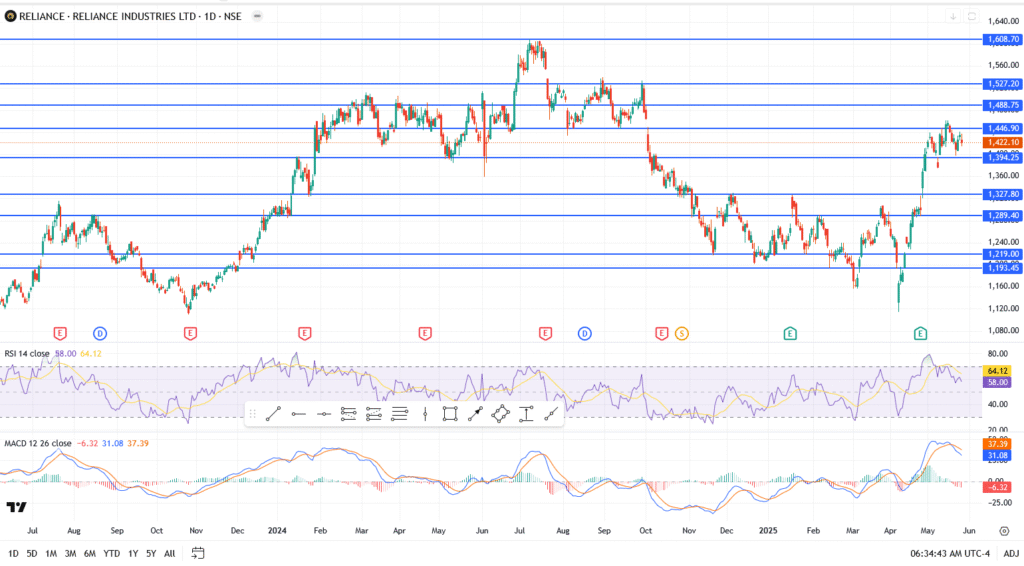Open the green earnings marker near May 2025
Image resolution: width=1024 pixels, height=566 pixels.
[920, 334]
